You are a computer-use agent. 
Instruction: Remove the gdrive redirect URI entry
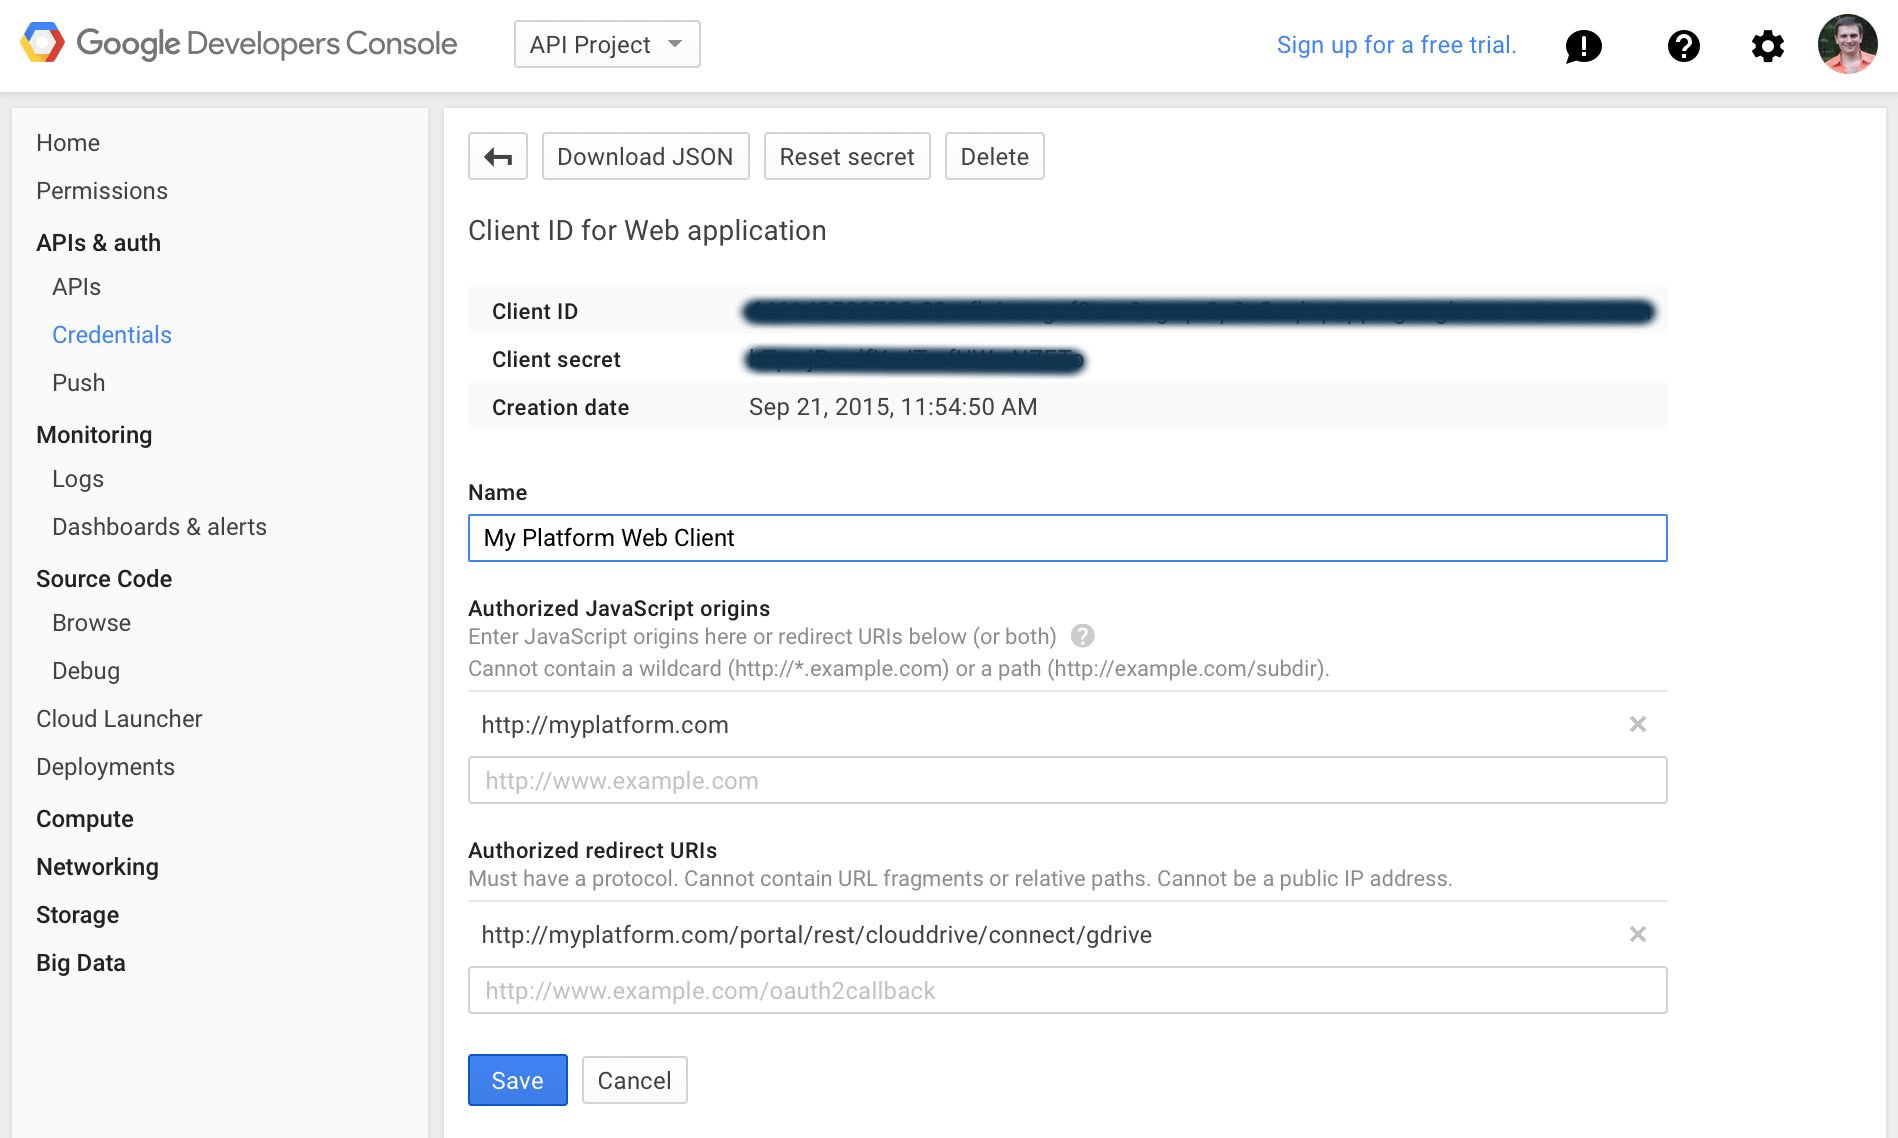tap(1638, 934)
